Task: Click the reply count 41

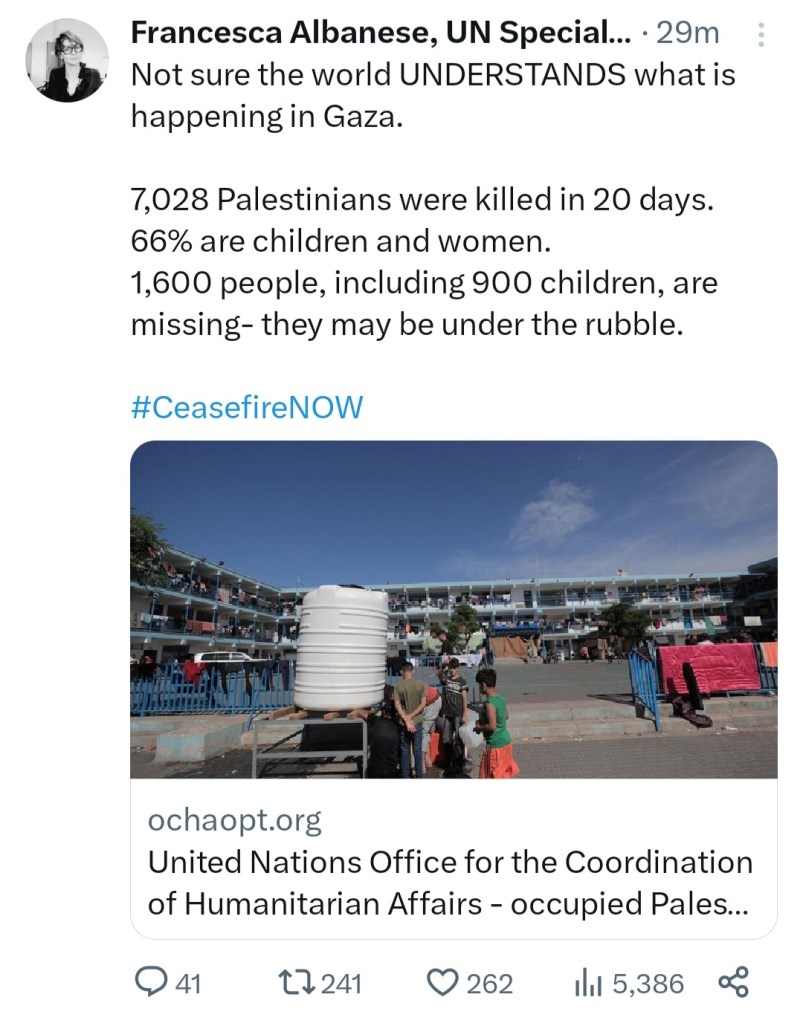Action: click(x=189, y=985)
